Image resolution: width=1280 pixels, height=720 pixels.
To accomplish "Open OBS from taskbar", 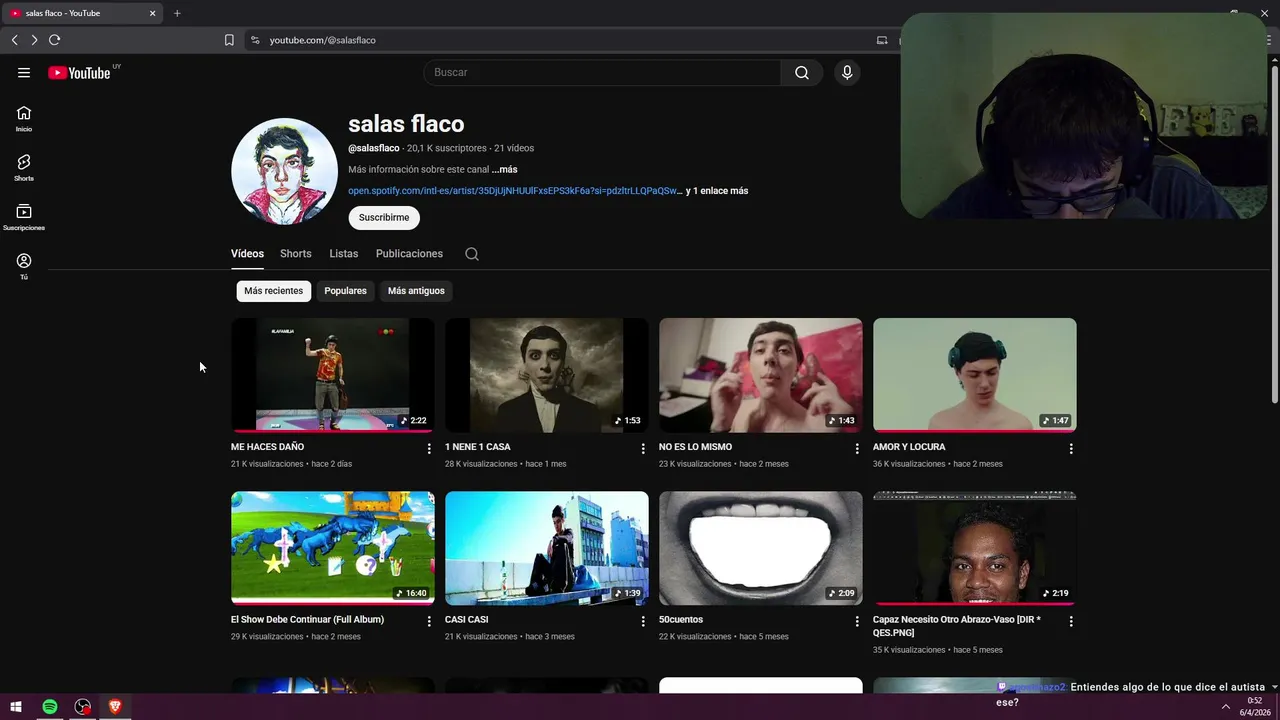I will pos(83,707).
